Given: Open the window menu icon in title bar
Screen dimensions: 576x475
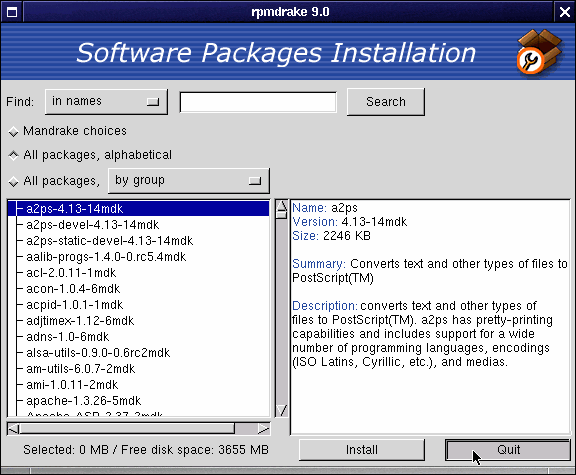Looking at the screenshot, I should click(x=12, y=12).
